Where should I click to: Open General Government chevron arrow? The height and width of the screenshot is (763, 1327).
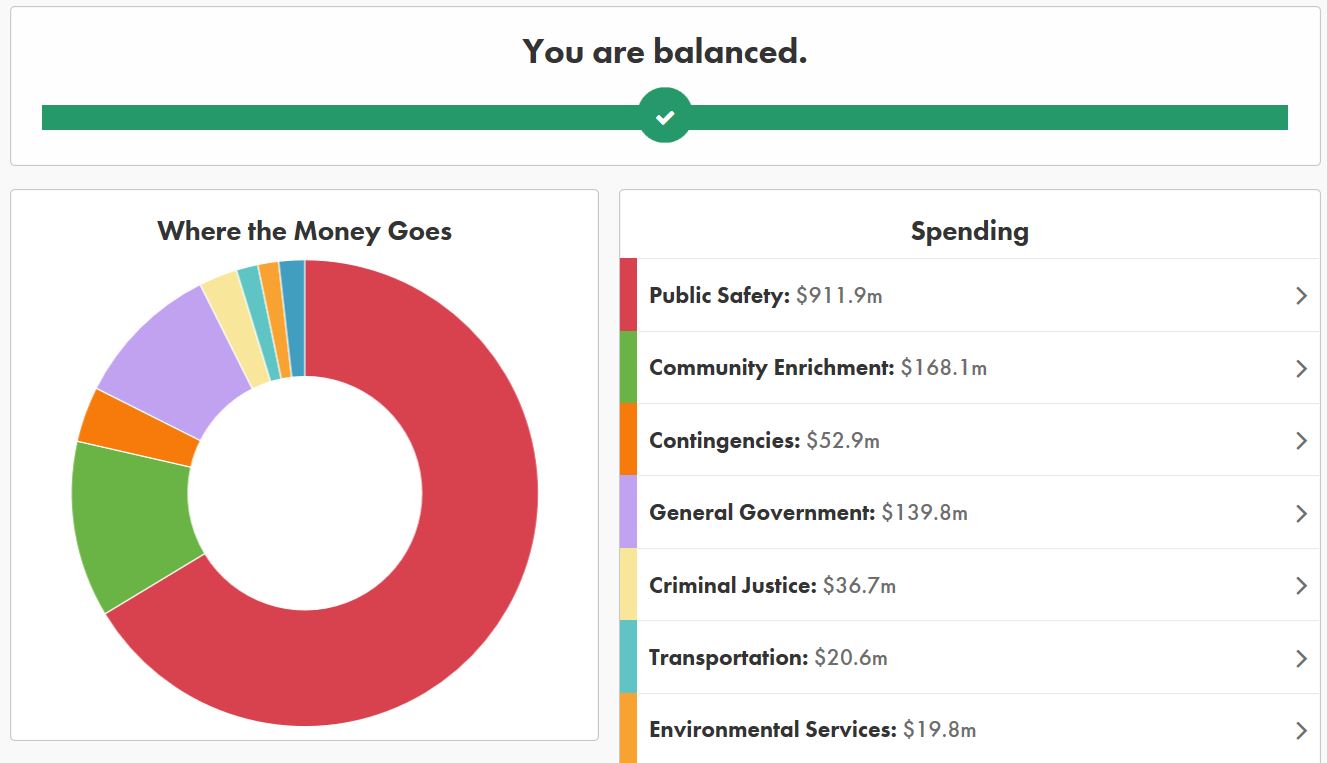[x=1301, y=513]
